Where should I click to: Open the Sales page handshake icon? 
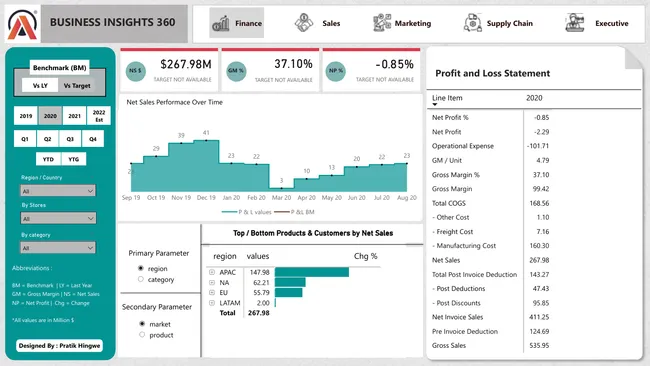304,23
